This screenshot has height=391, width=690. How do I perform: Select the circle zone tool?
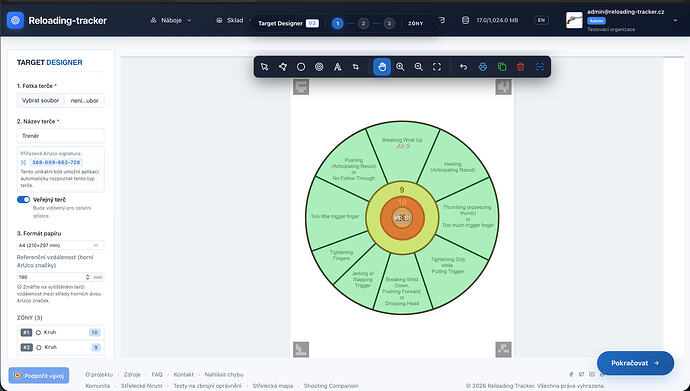pos(301,67)
